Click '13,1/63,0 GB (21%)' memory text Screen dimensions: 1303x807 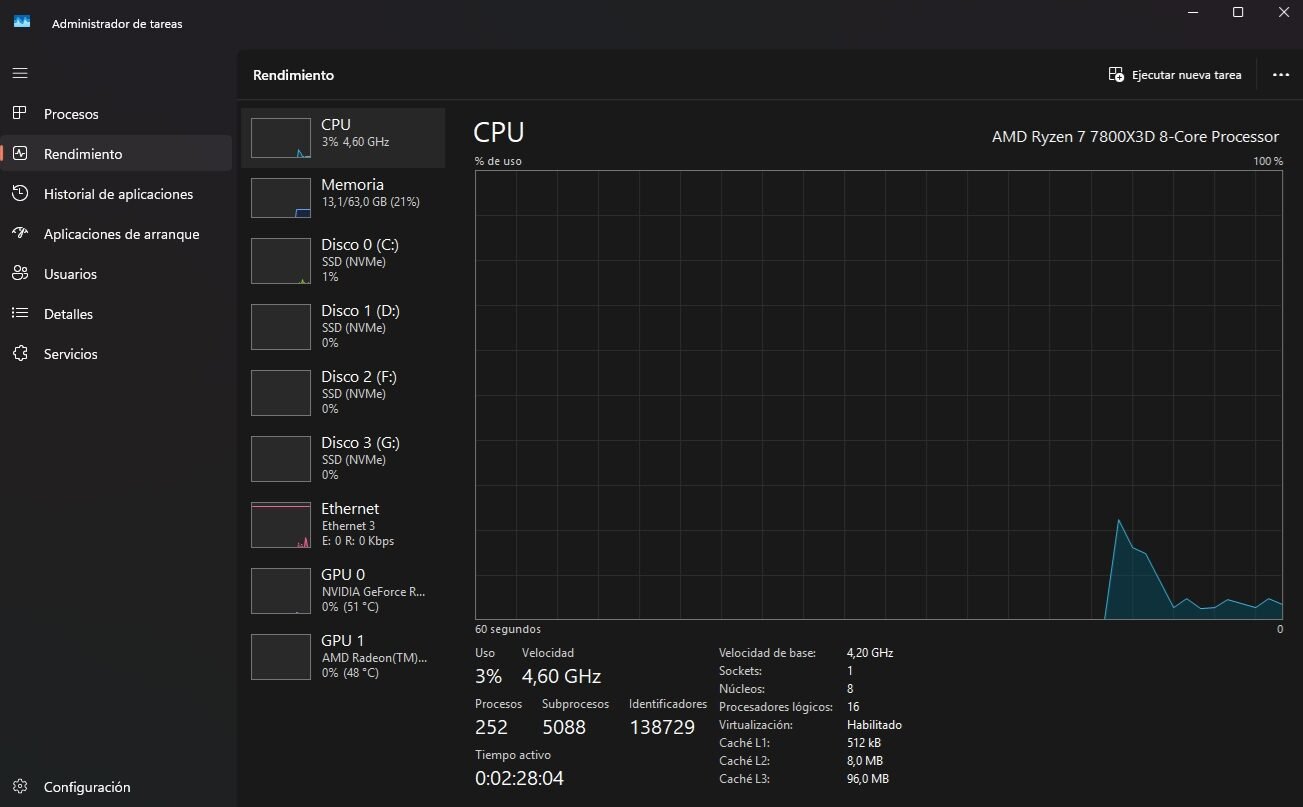click(370, 202)
